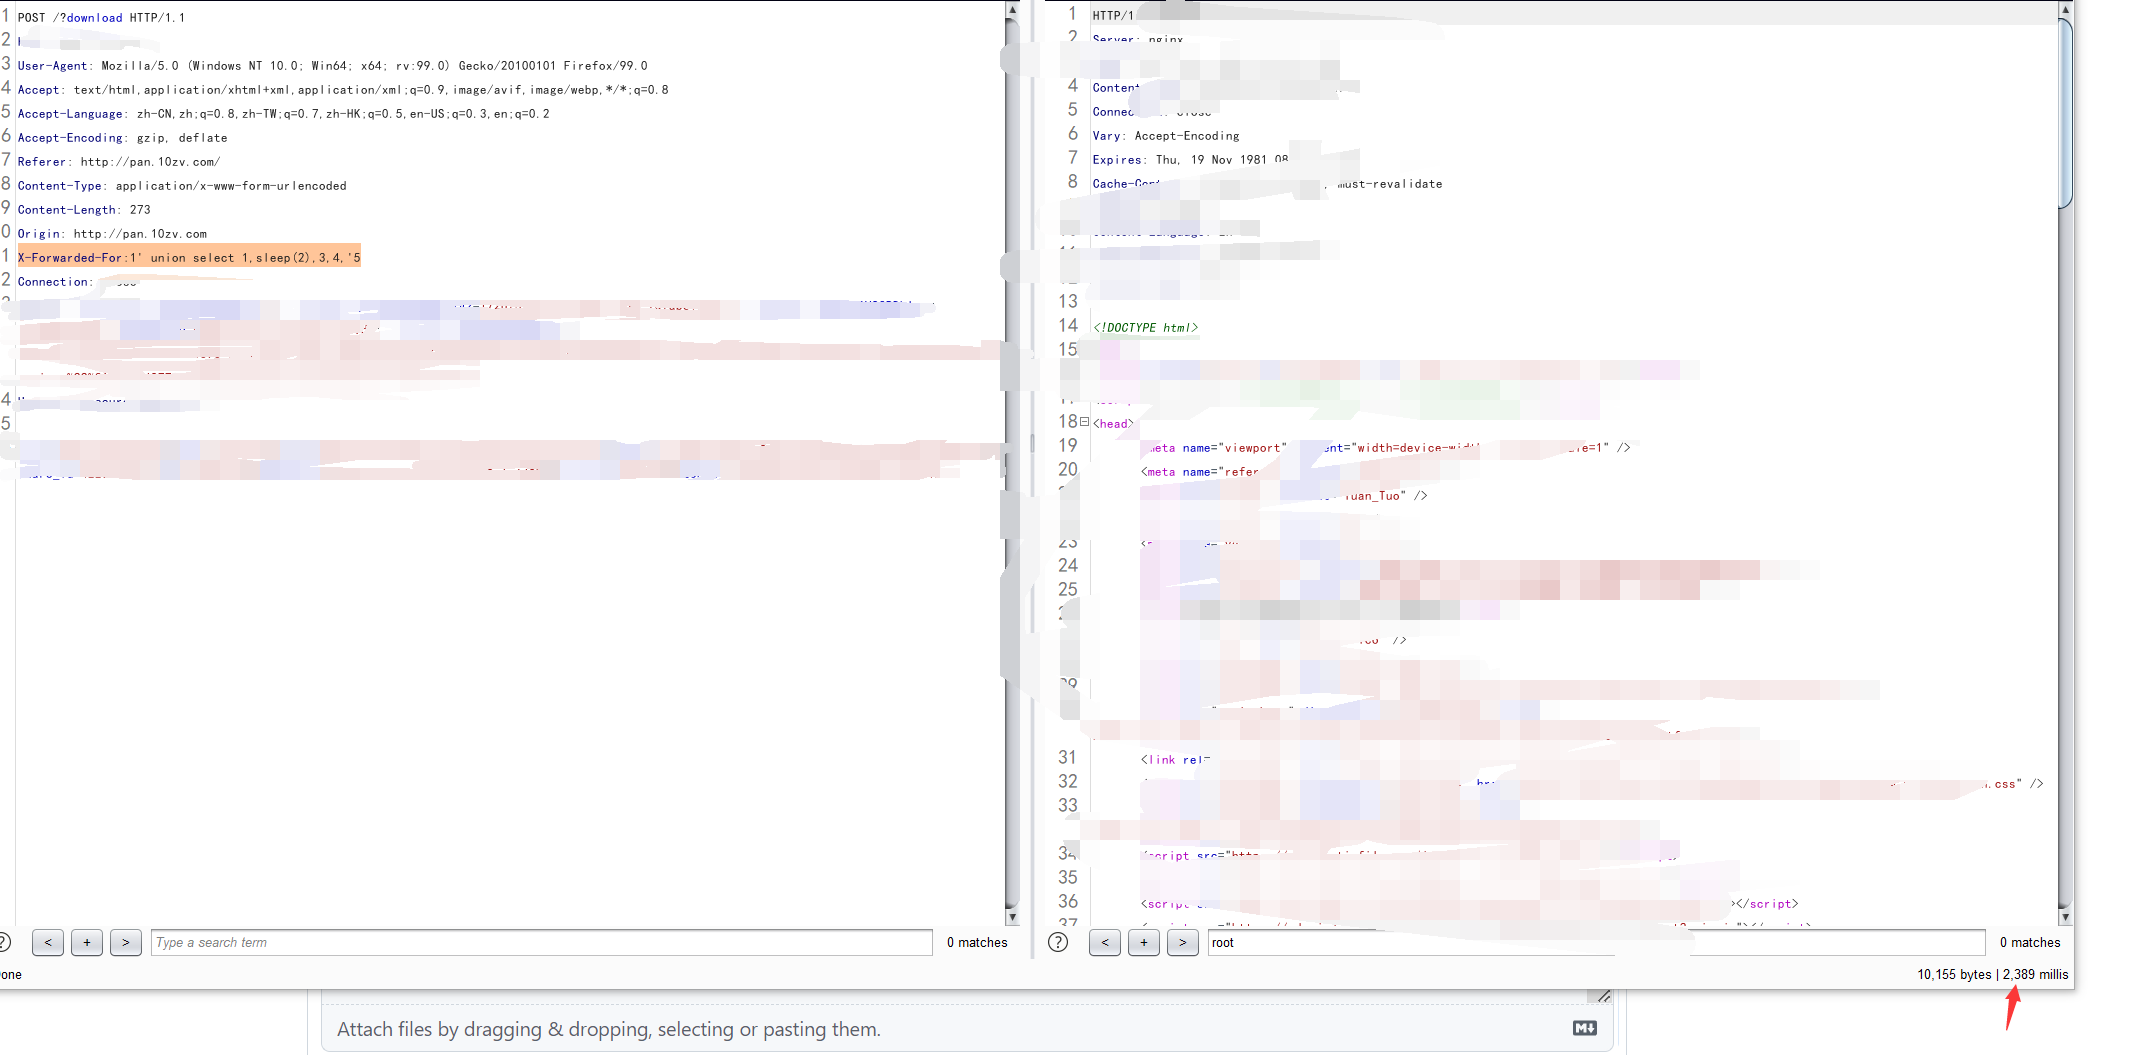
Task: Click the attach files area to select files
Action: click(608, 1029)
